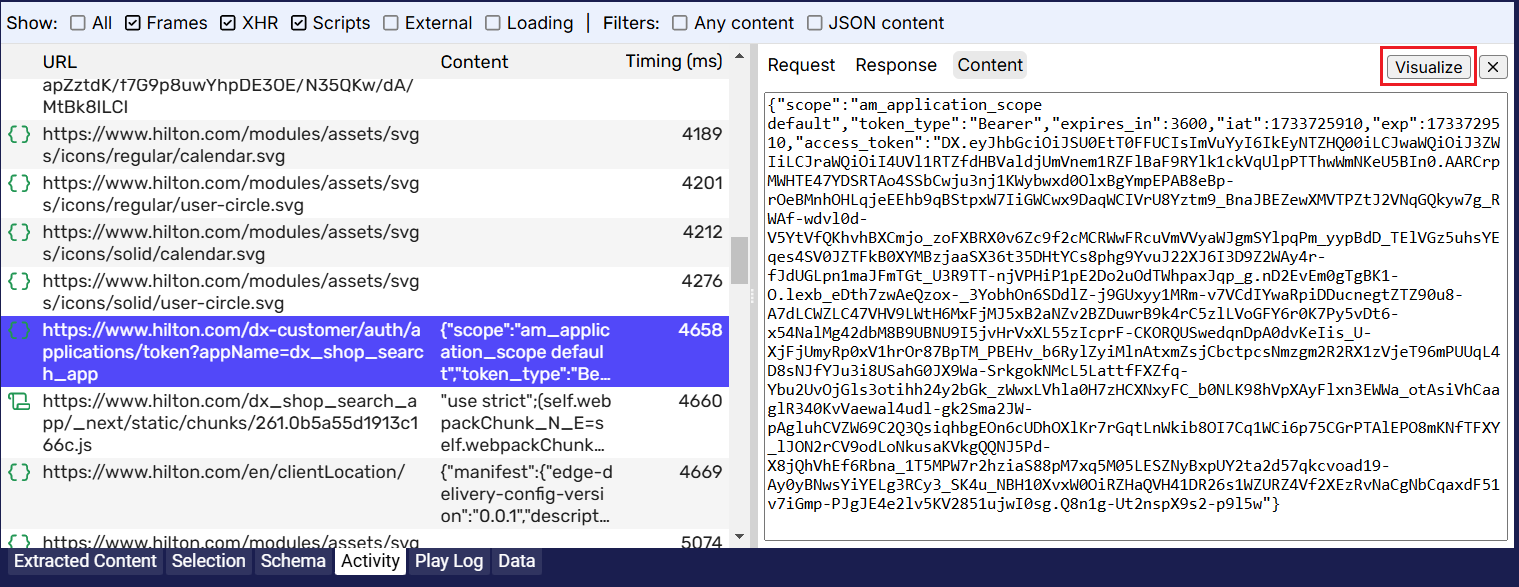Click the scroll-up arrow of the request list
The image size is (1519, 587).
click(739, 56)
